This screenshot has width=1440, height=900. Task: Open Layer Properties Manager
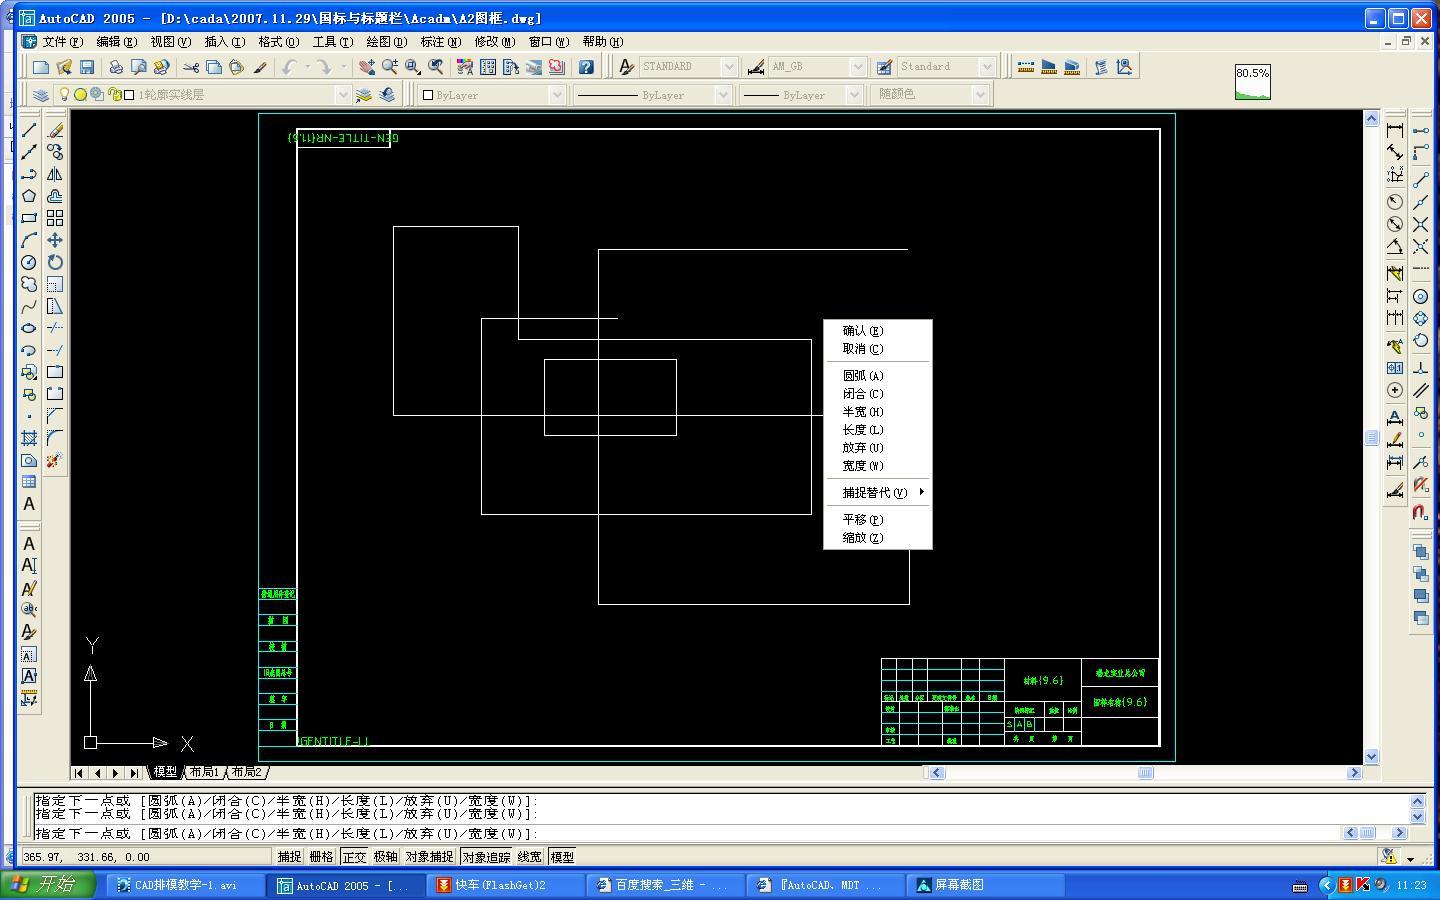tap(41, 95)
